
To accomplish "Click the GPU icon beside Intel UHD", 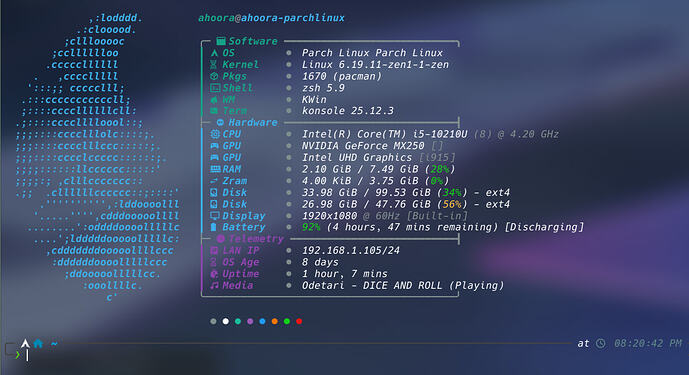I will tap(214, 157).
